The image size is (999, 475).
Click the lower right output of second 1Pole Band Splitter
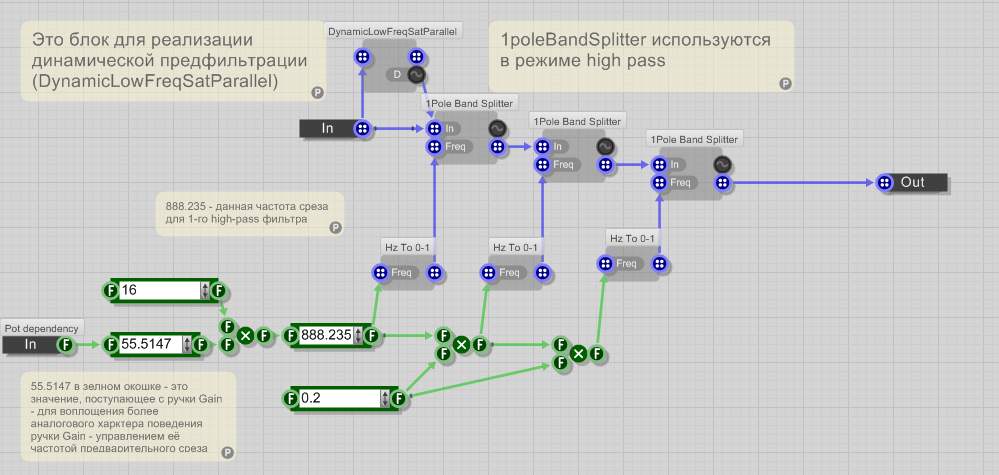click(606, 165)
